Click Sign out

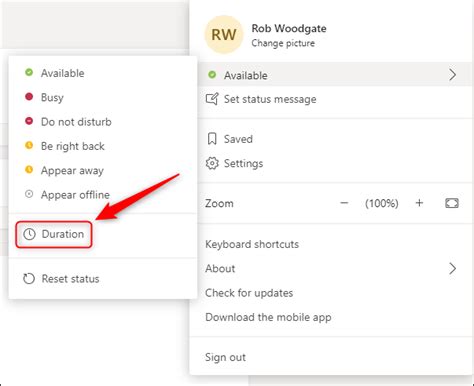point(225,357)
